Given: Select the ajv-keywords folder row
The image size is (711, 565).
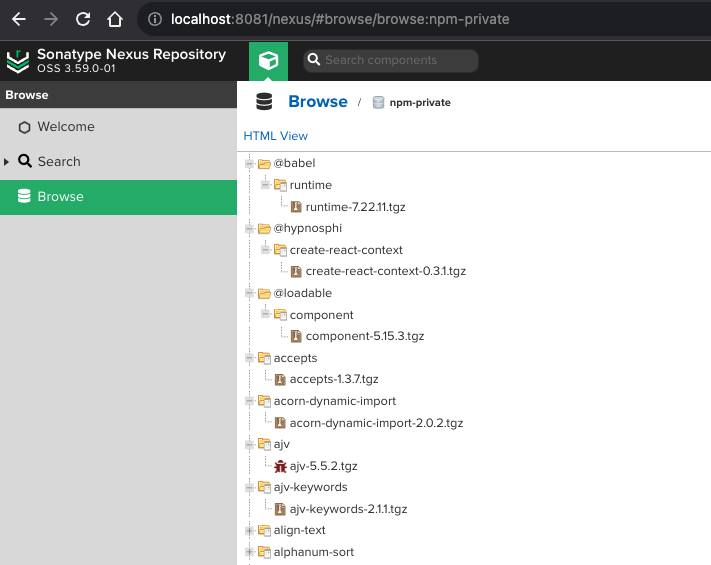Looking at the screenshot, I should click(x=311, y=487).
